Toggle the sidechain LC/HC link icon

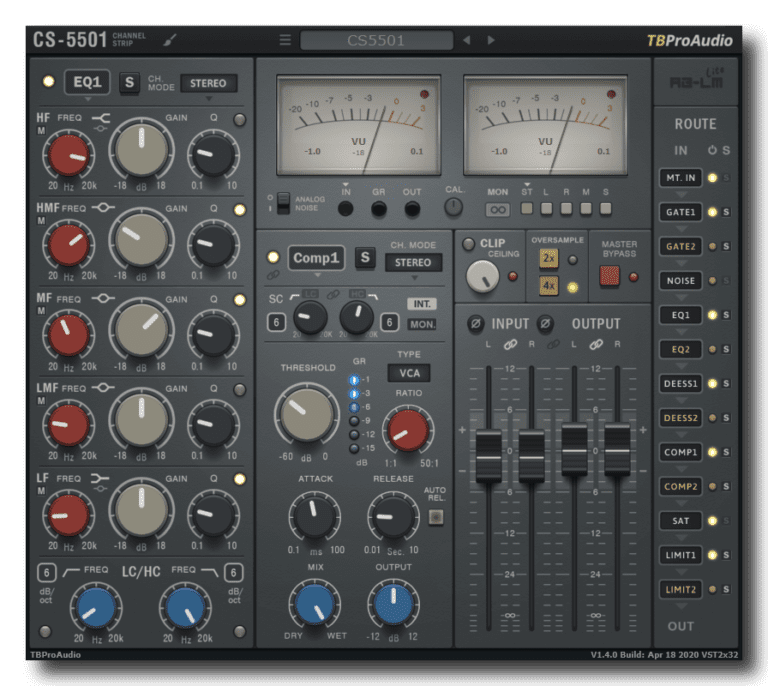[333, 294]
